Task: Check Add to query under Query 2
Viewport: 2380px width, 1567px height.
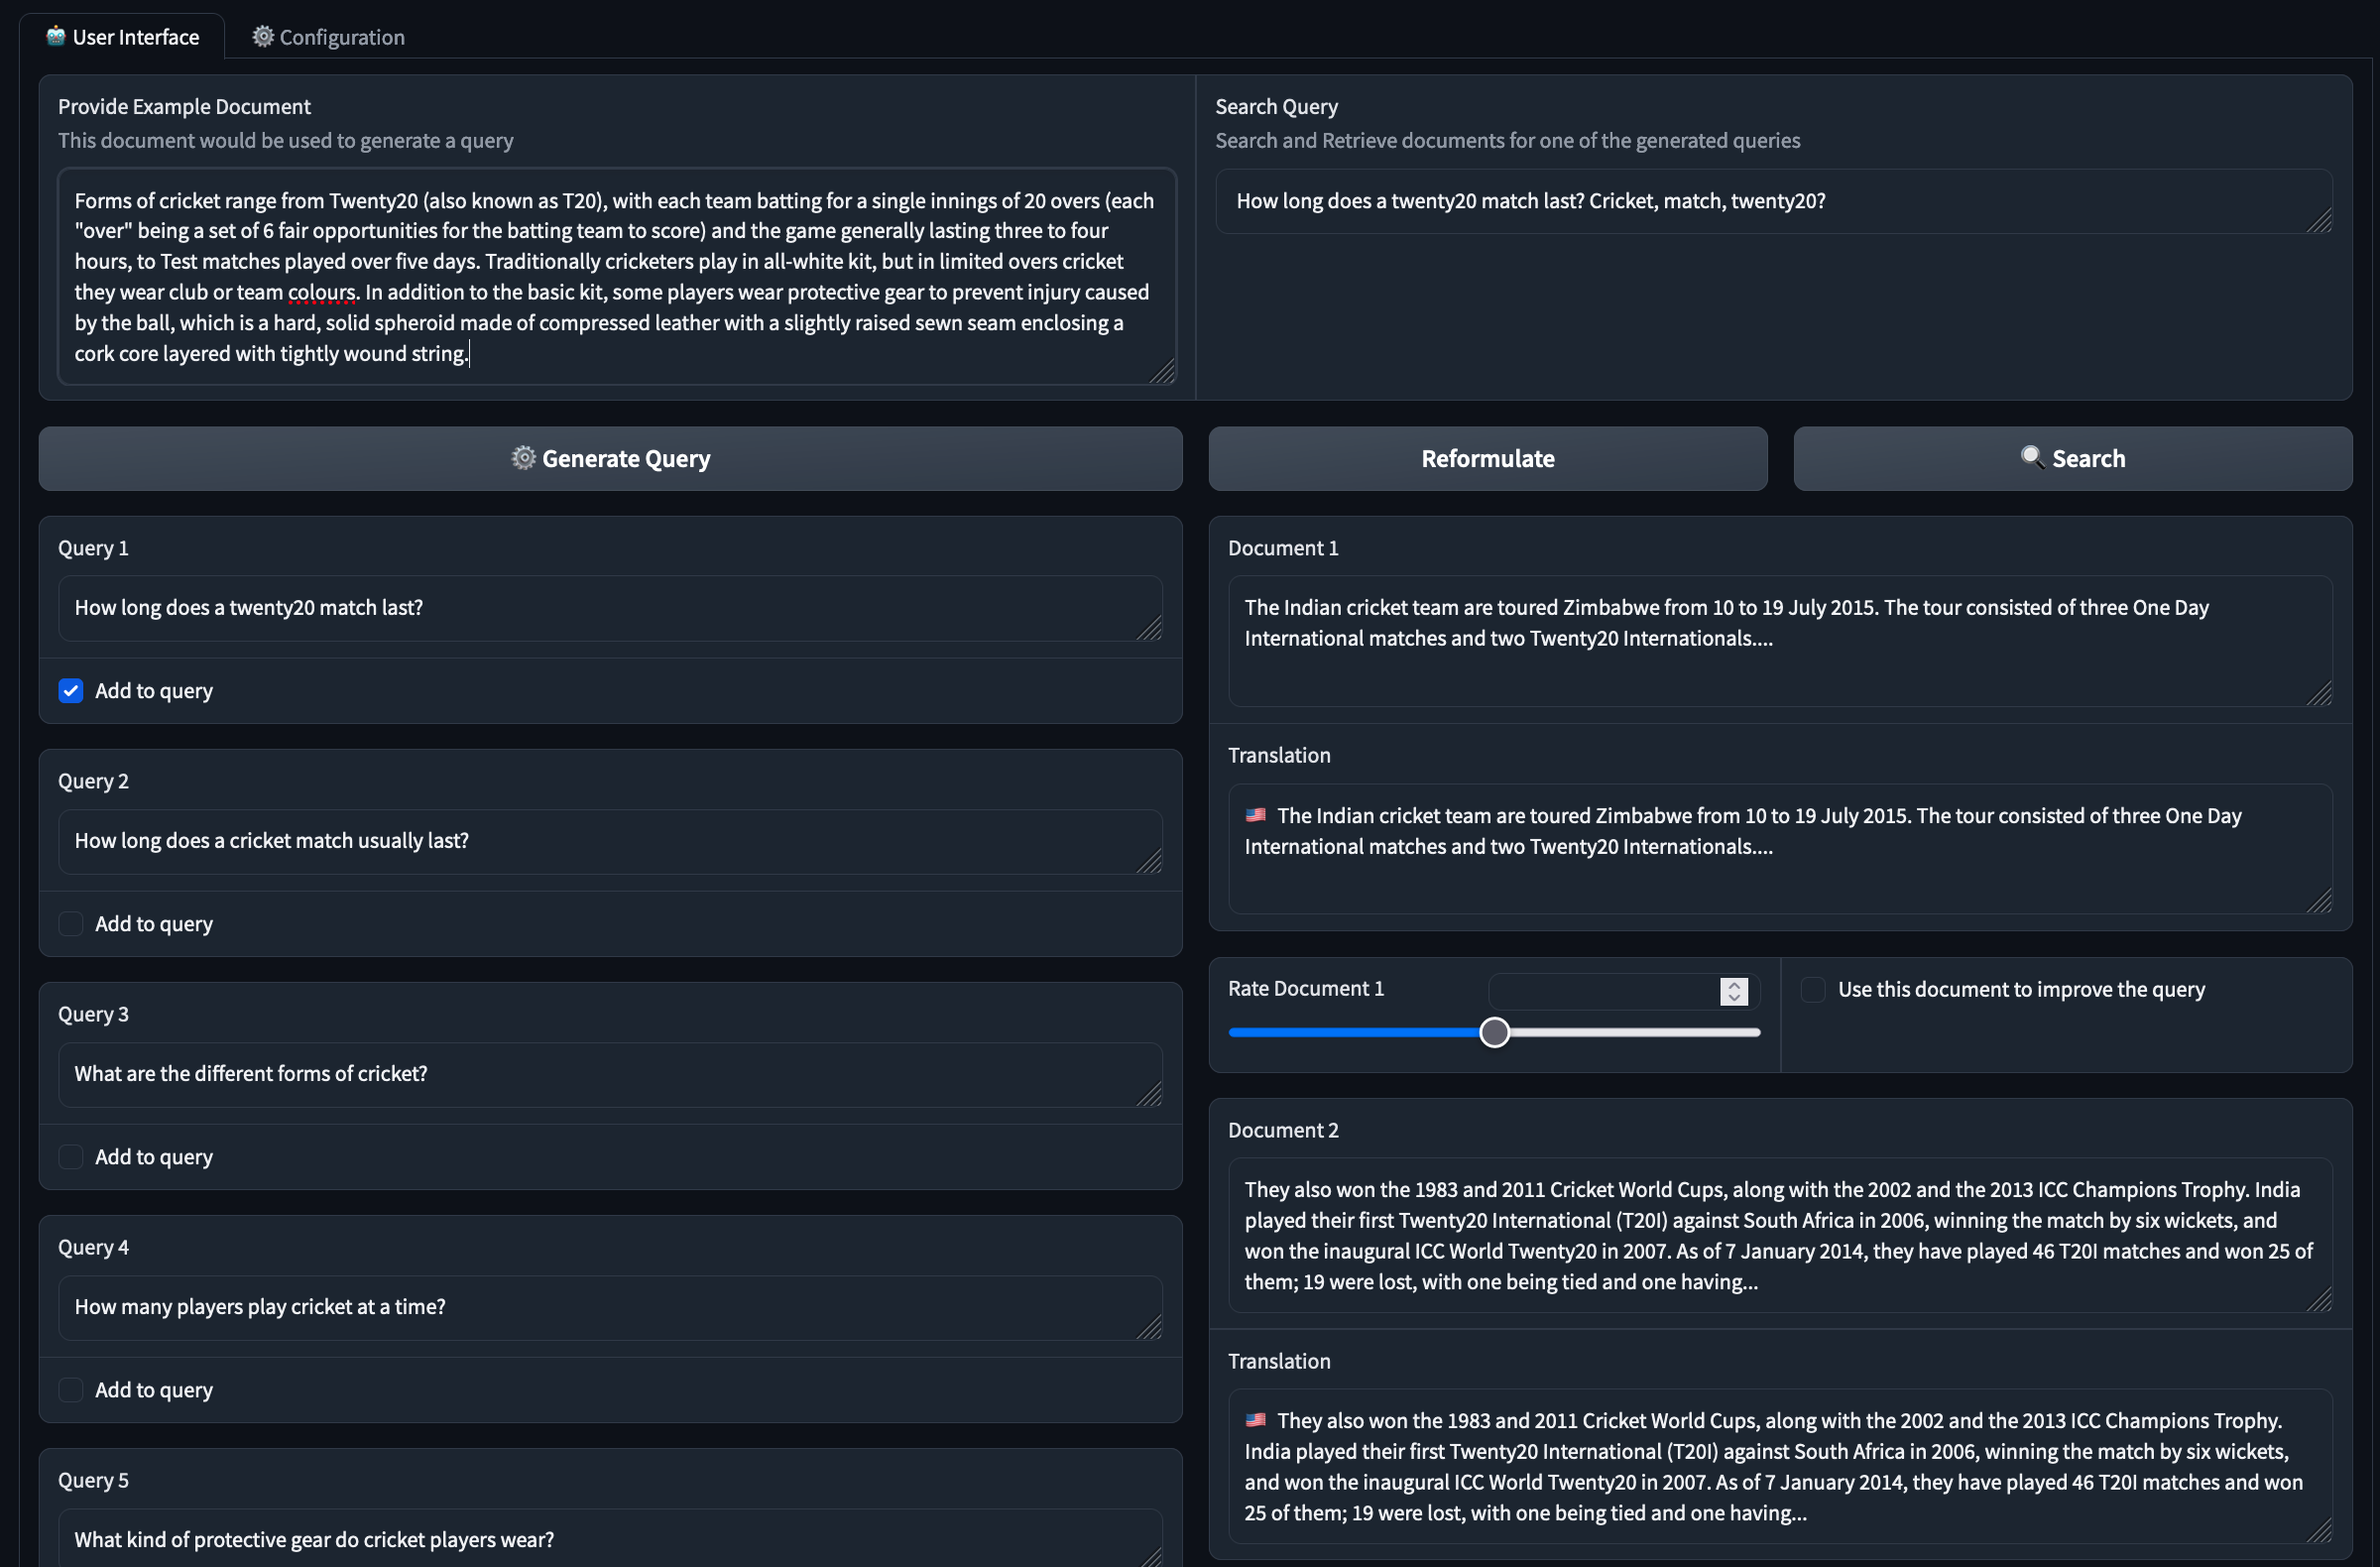Action: coord(71,924)
